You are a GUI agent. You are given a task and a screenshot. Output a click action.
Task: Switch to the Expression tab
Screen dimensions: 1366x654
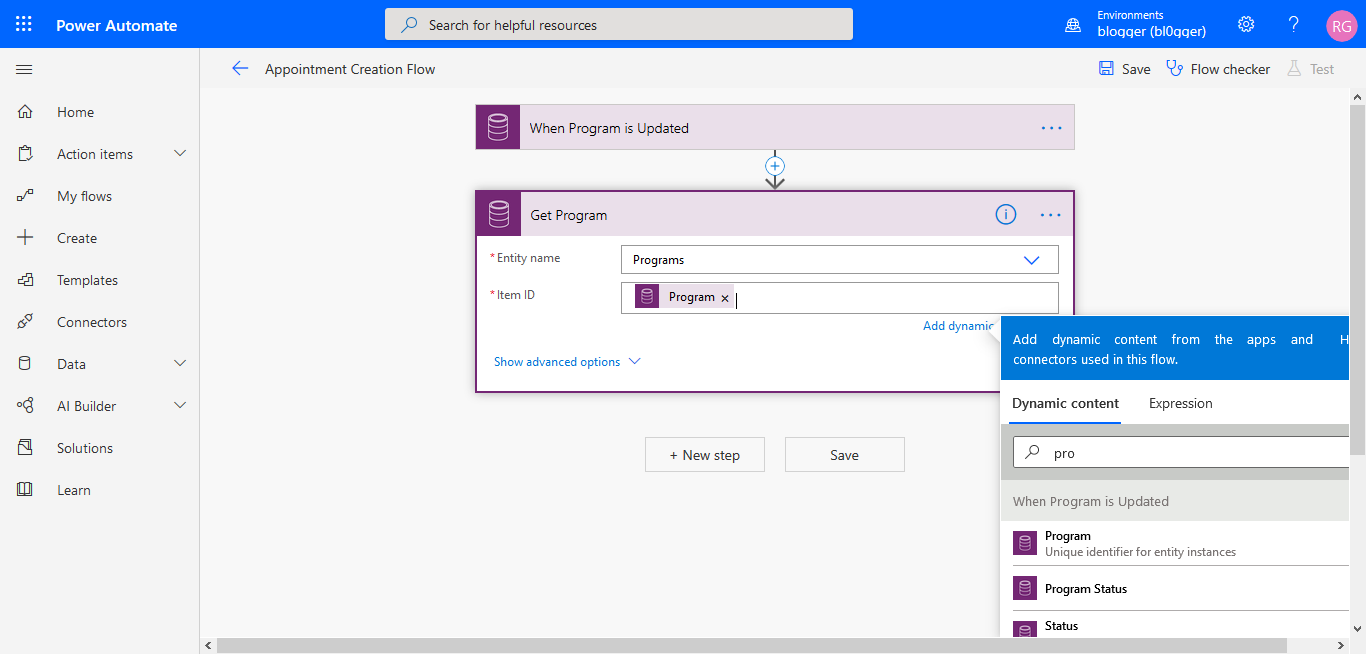[1181, 403]
